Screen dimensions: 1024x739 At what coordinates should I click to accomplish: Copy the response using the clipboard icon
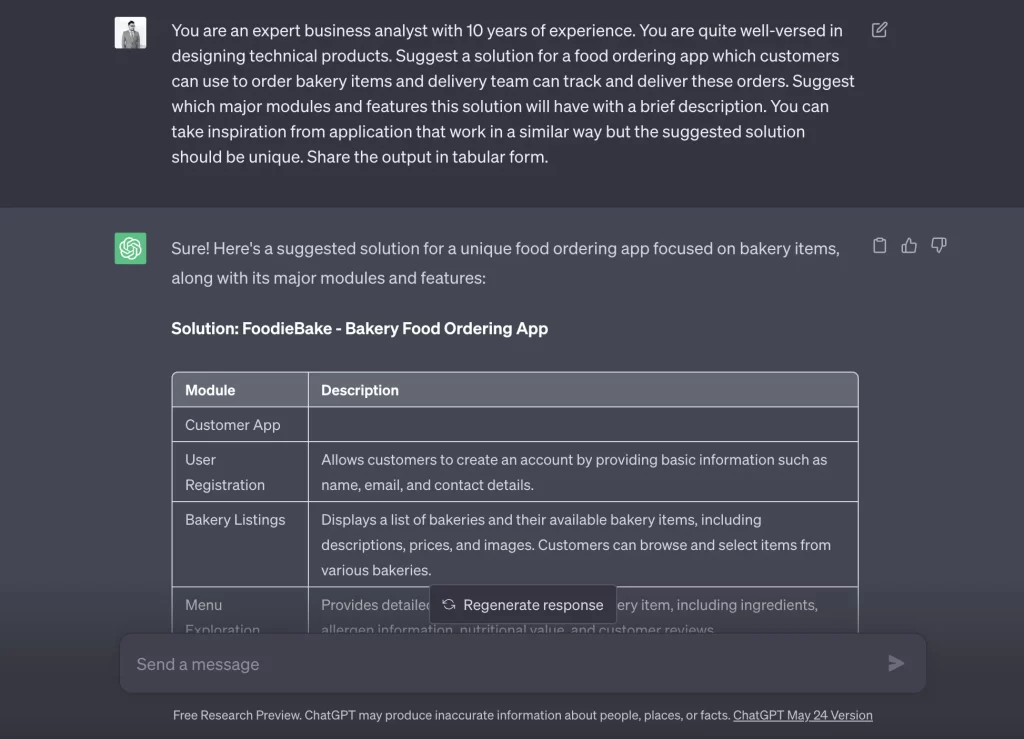(880, 246)
